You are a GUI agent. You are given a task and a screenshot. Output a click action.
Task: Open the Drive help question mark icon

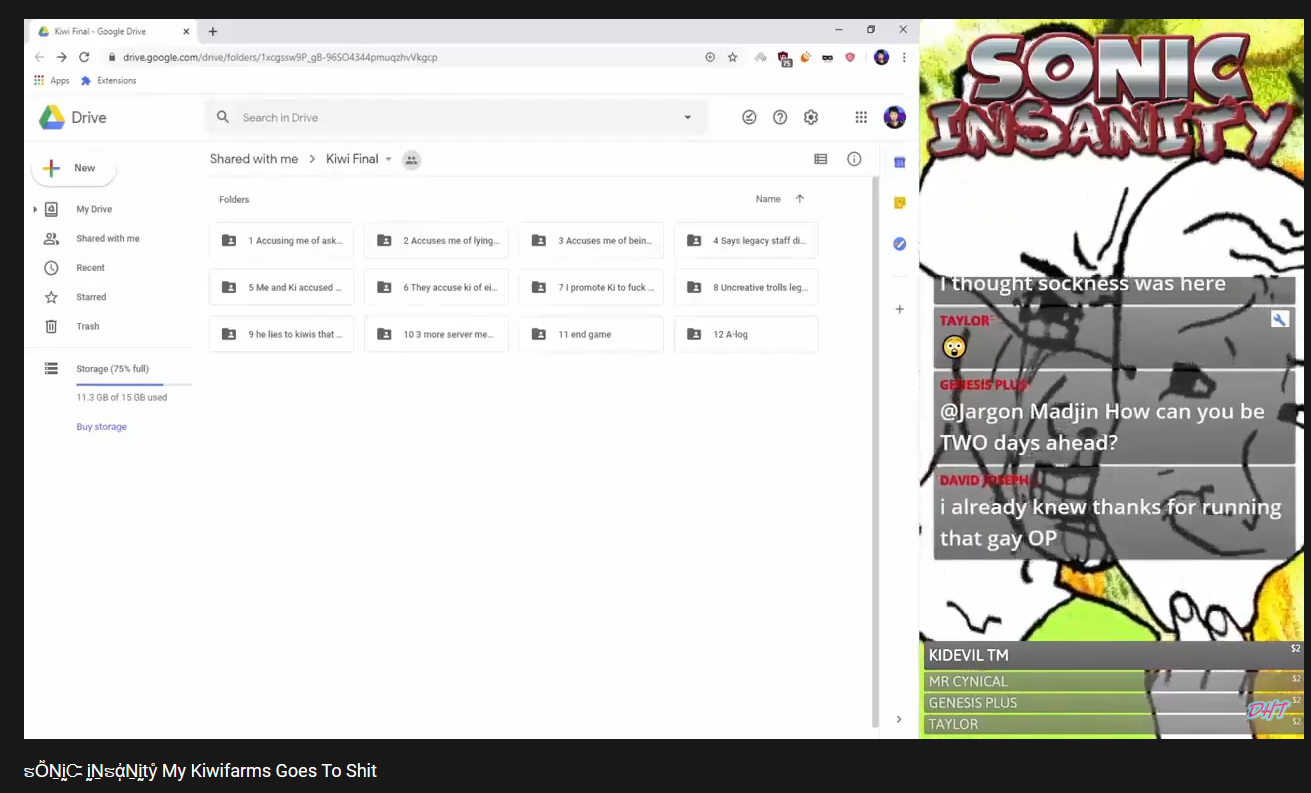click(780, 117)
